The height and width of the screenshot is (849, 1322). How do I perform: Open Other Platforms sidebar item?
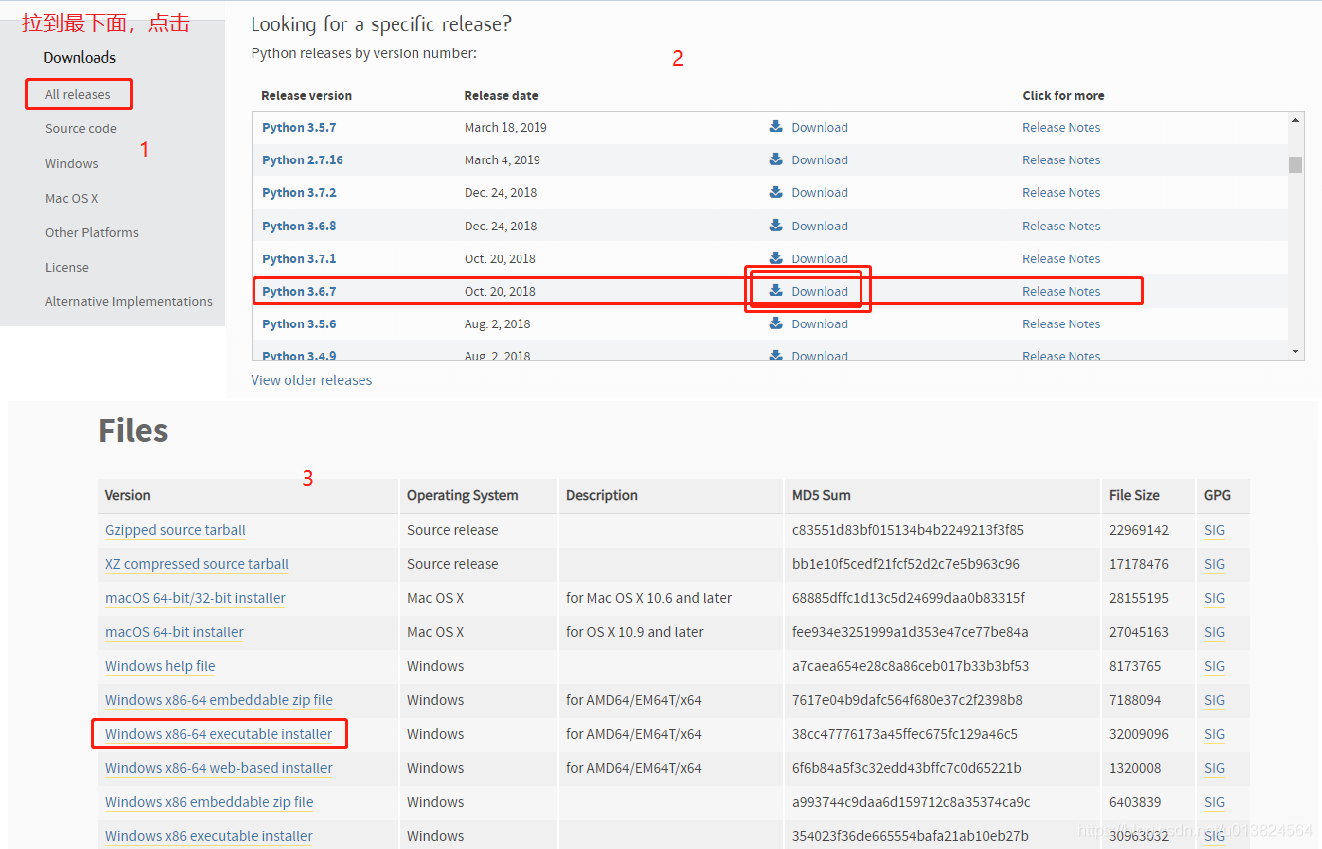(x=92, y=233)
